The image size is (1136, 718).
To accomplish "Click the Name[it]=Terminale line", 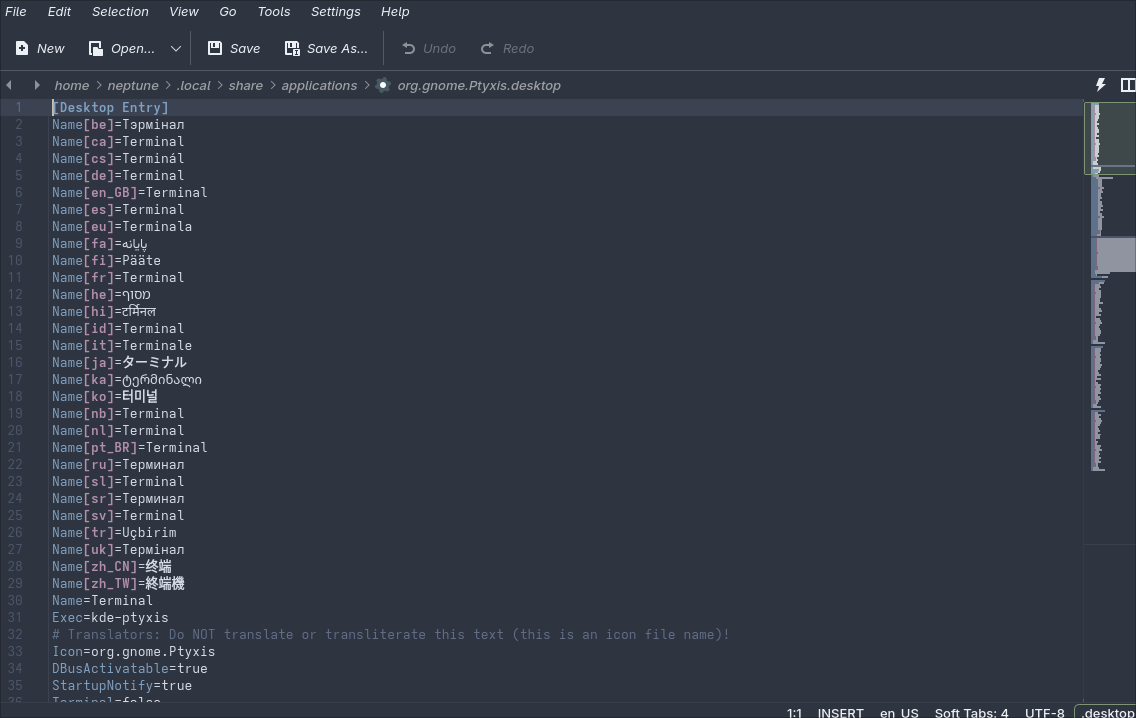I will point(122,346).
